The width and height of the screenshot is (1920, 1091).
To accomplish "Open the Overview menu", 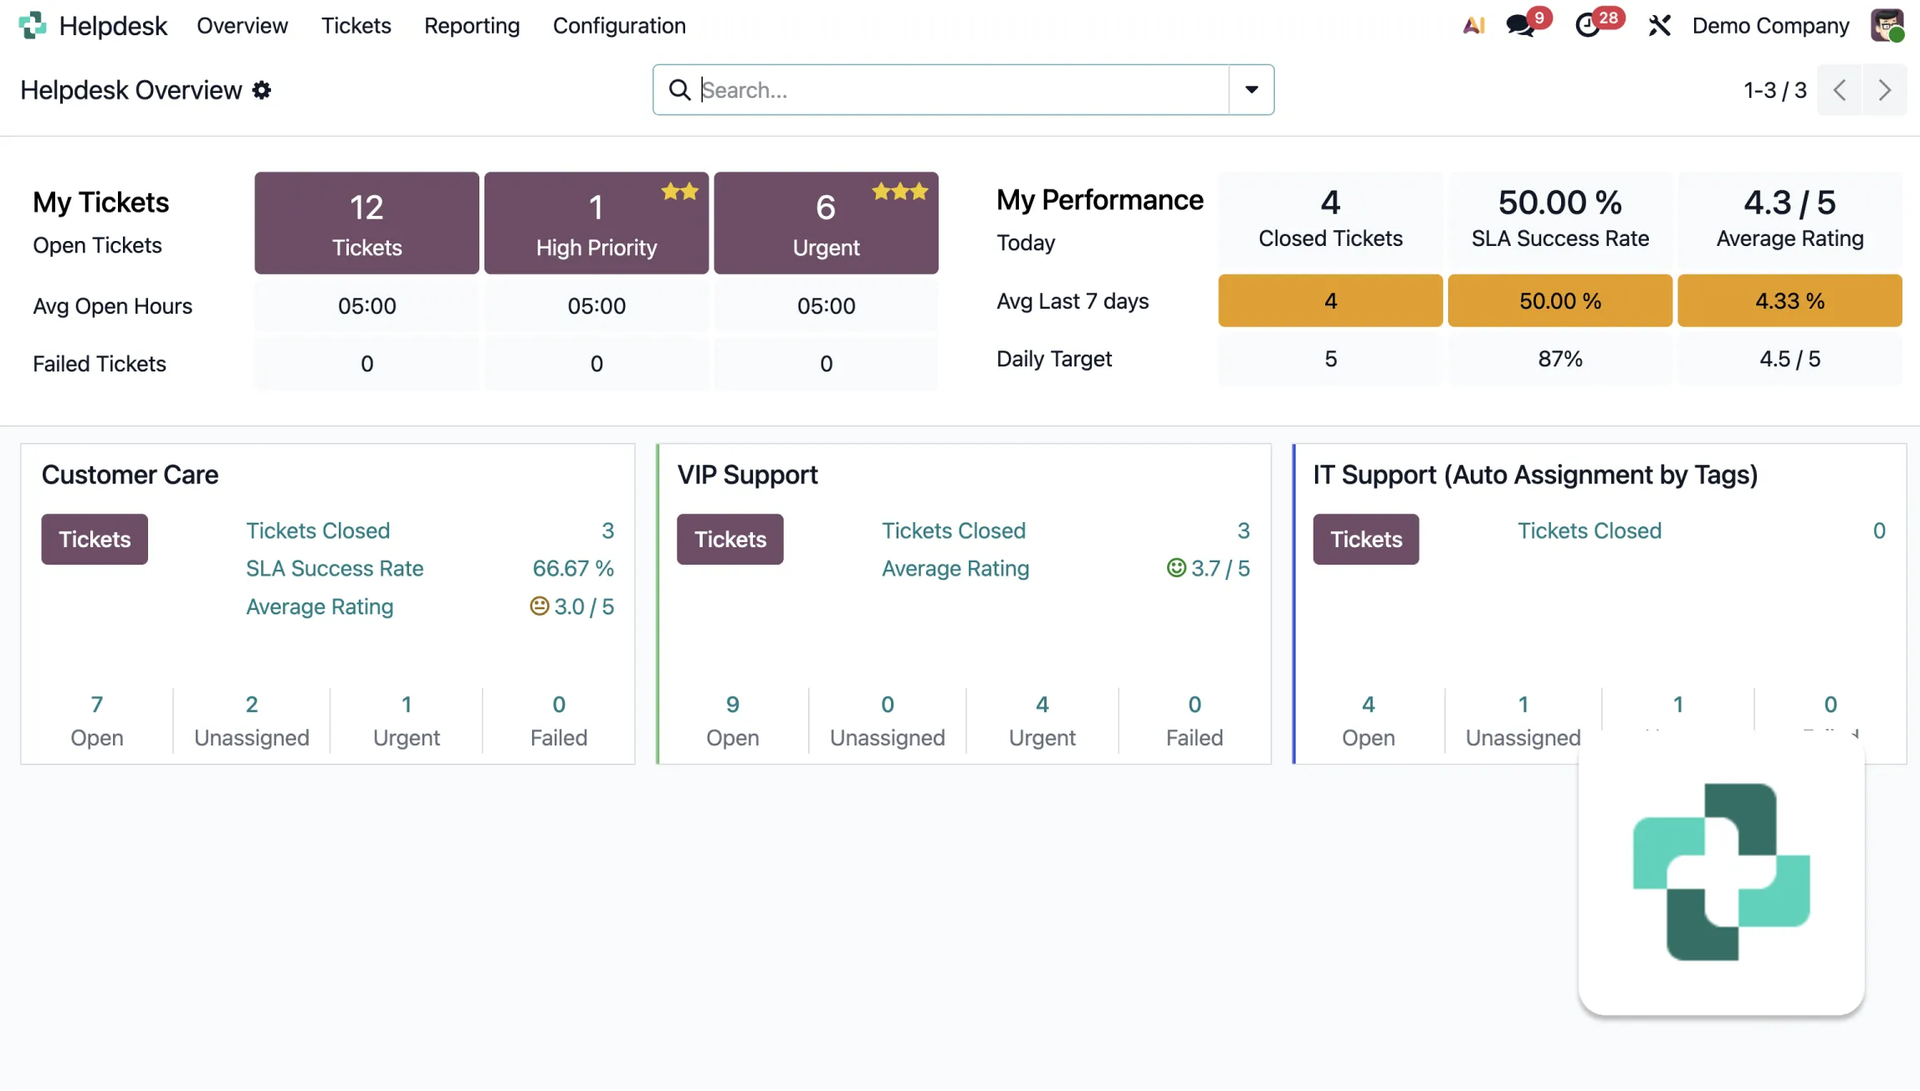I will (x=242, y=25).
